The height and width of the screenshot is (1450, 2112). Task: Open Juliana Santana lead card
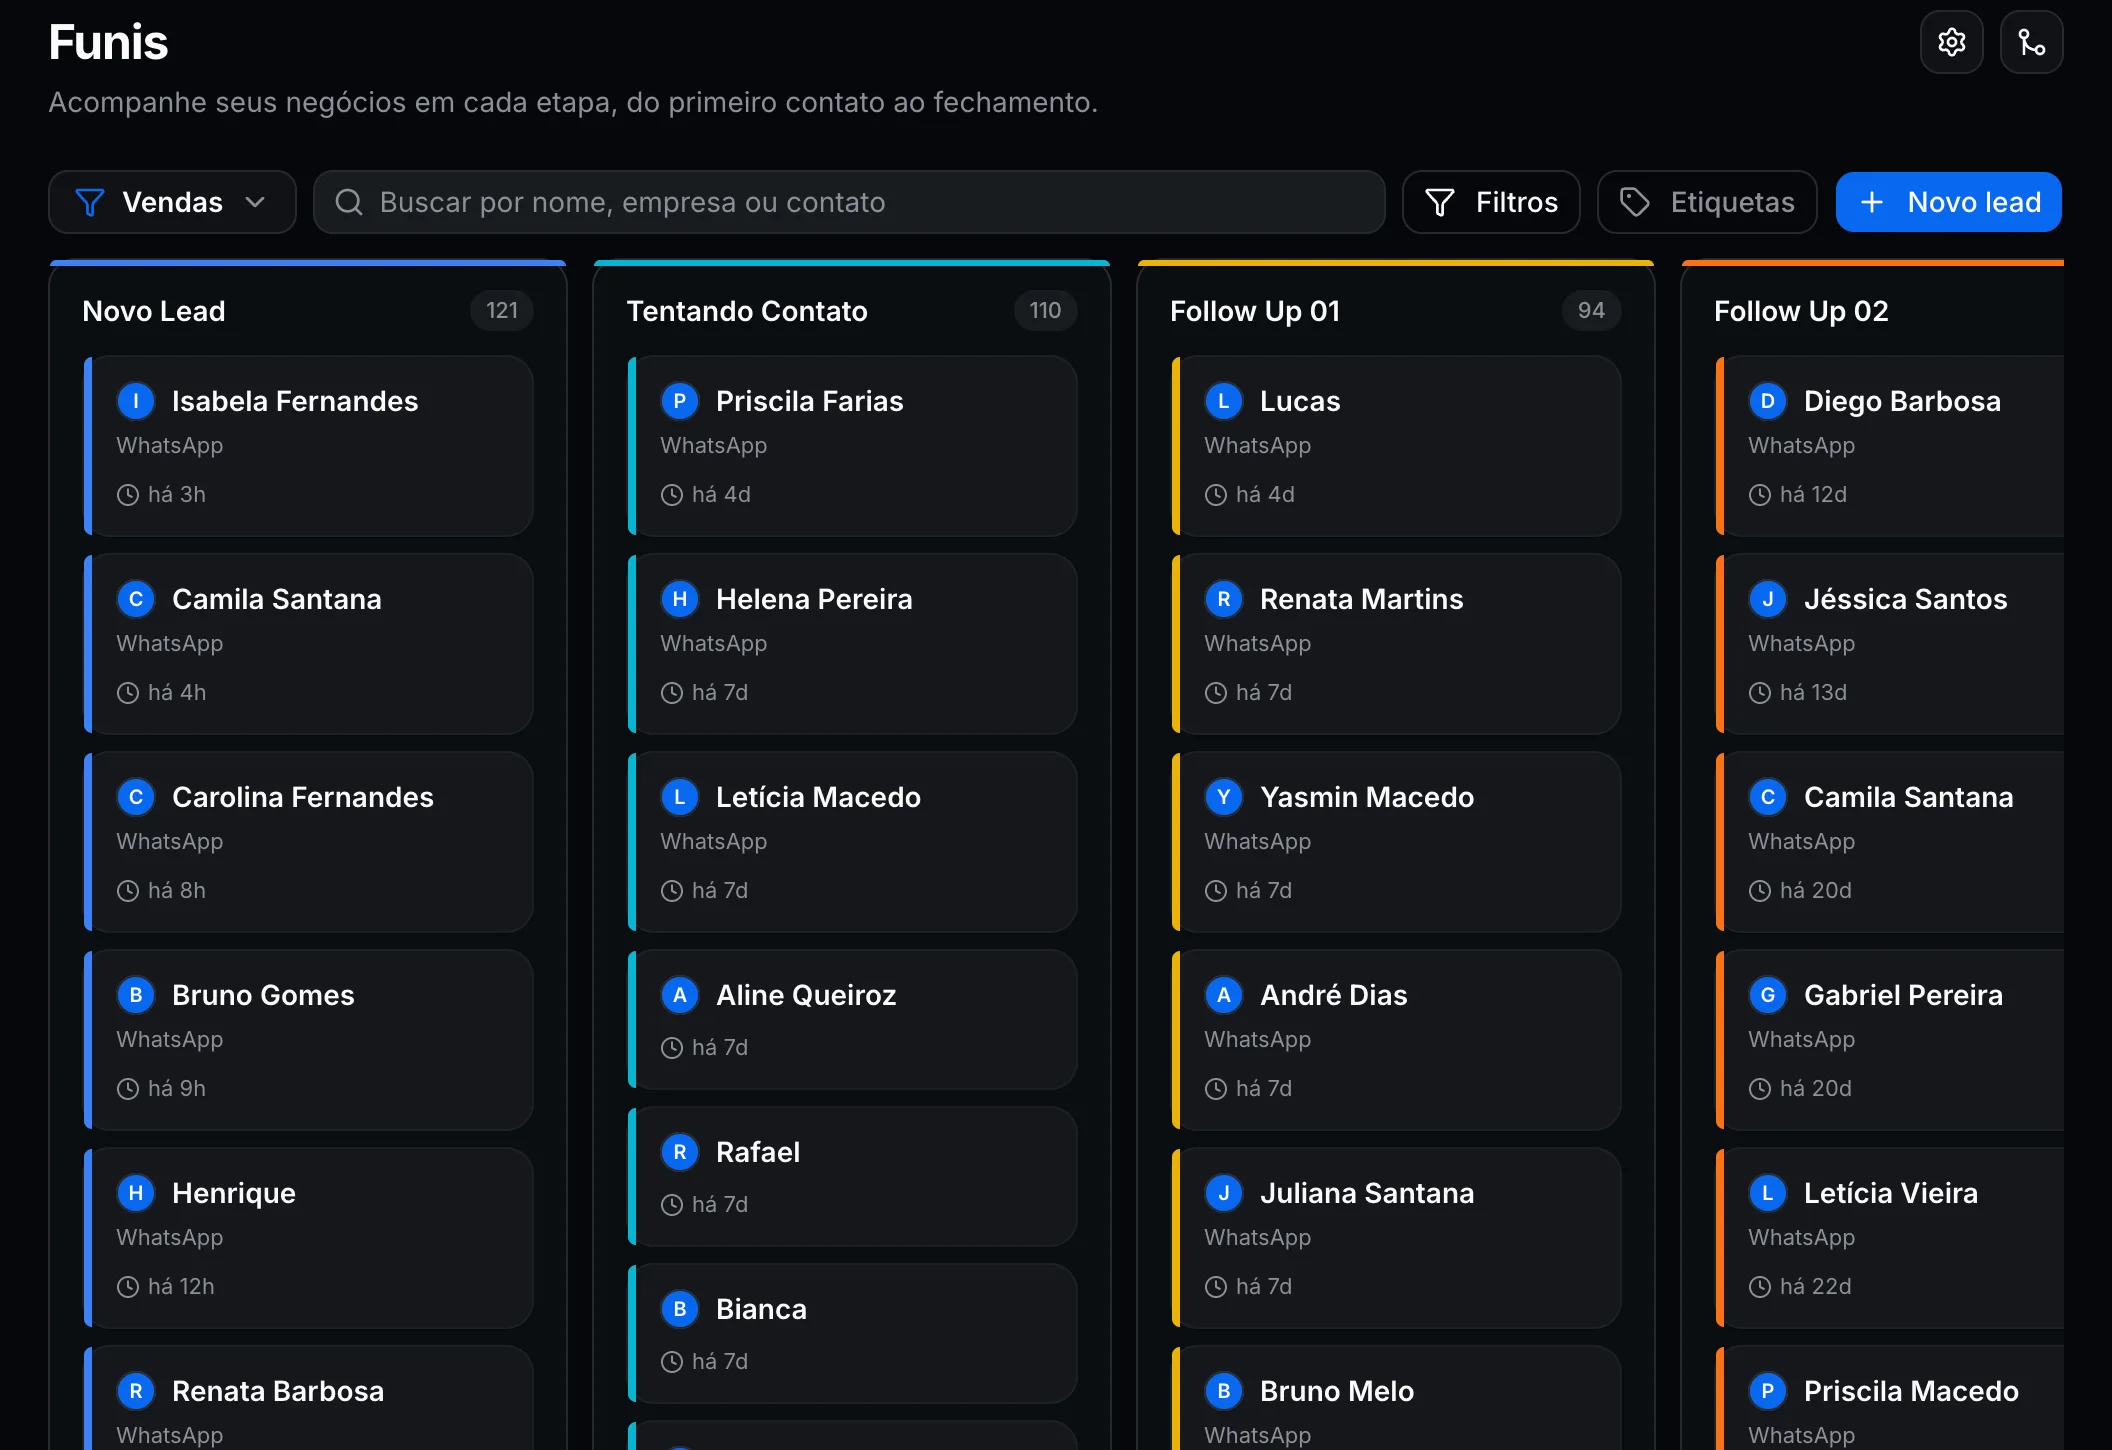pyautogui.click(x=1396, y=1238)
